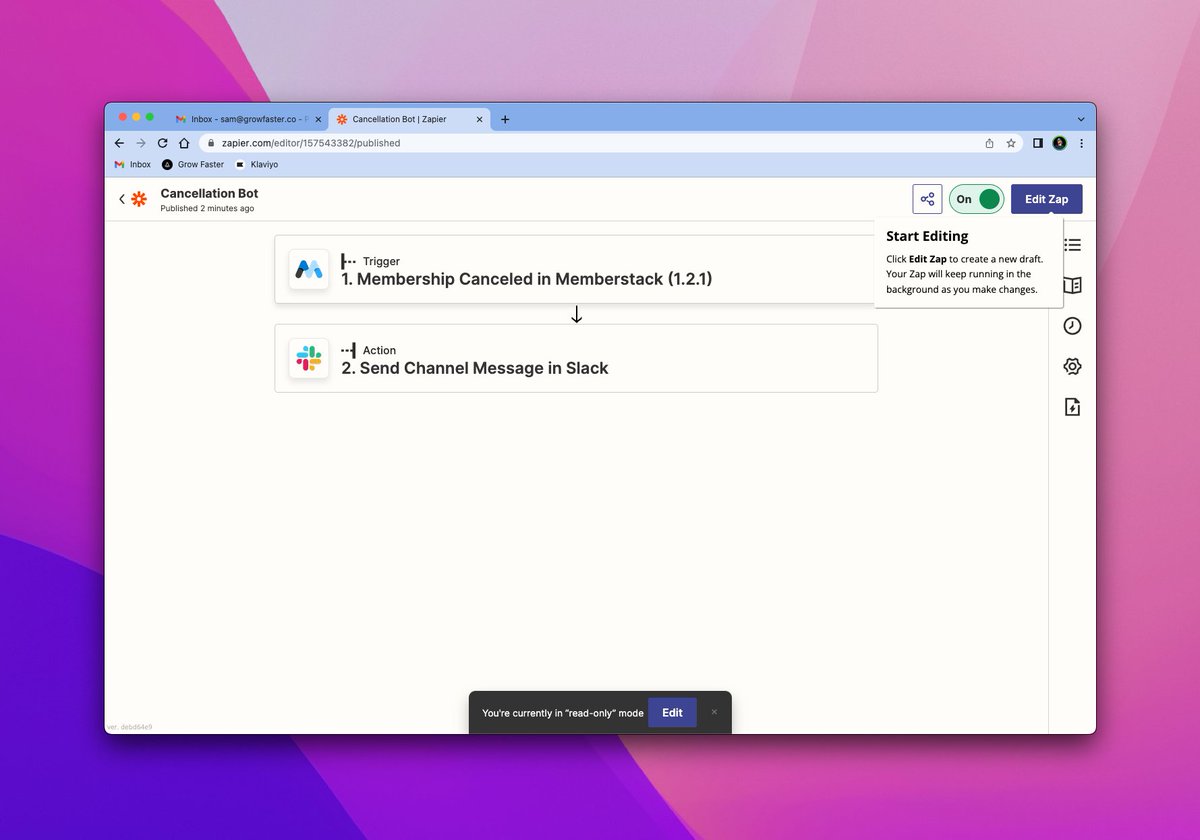1200x840 pixels.
Task: Close the Gmail Inbox tab
Action: click(x=318, y=119)
